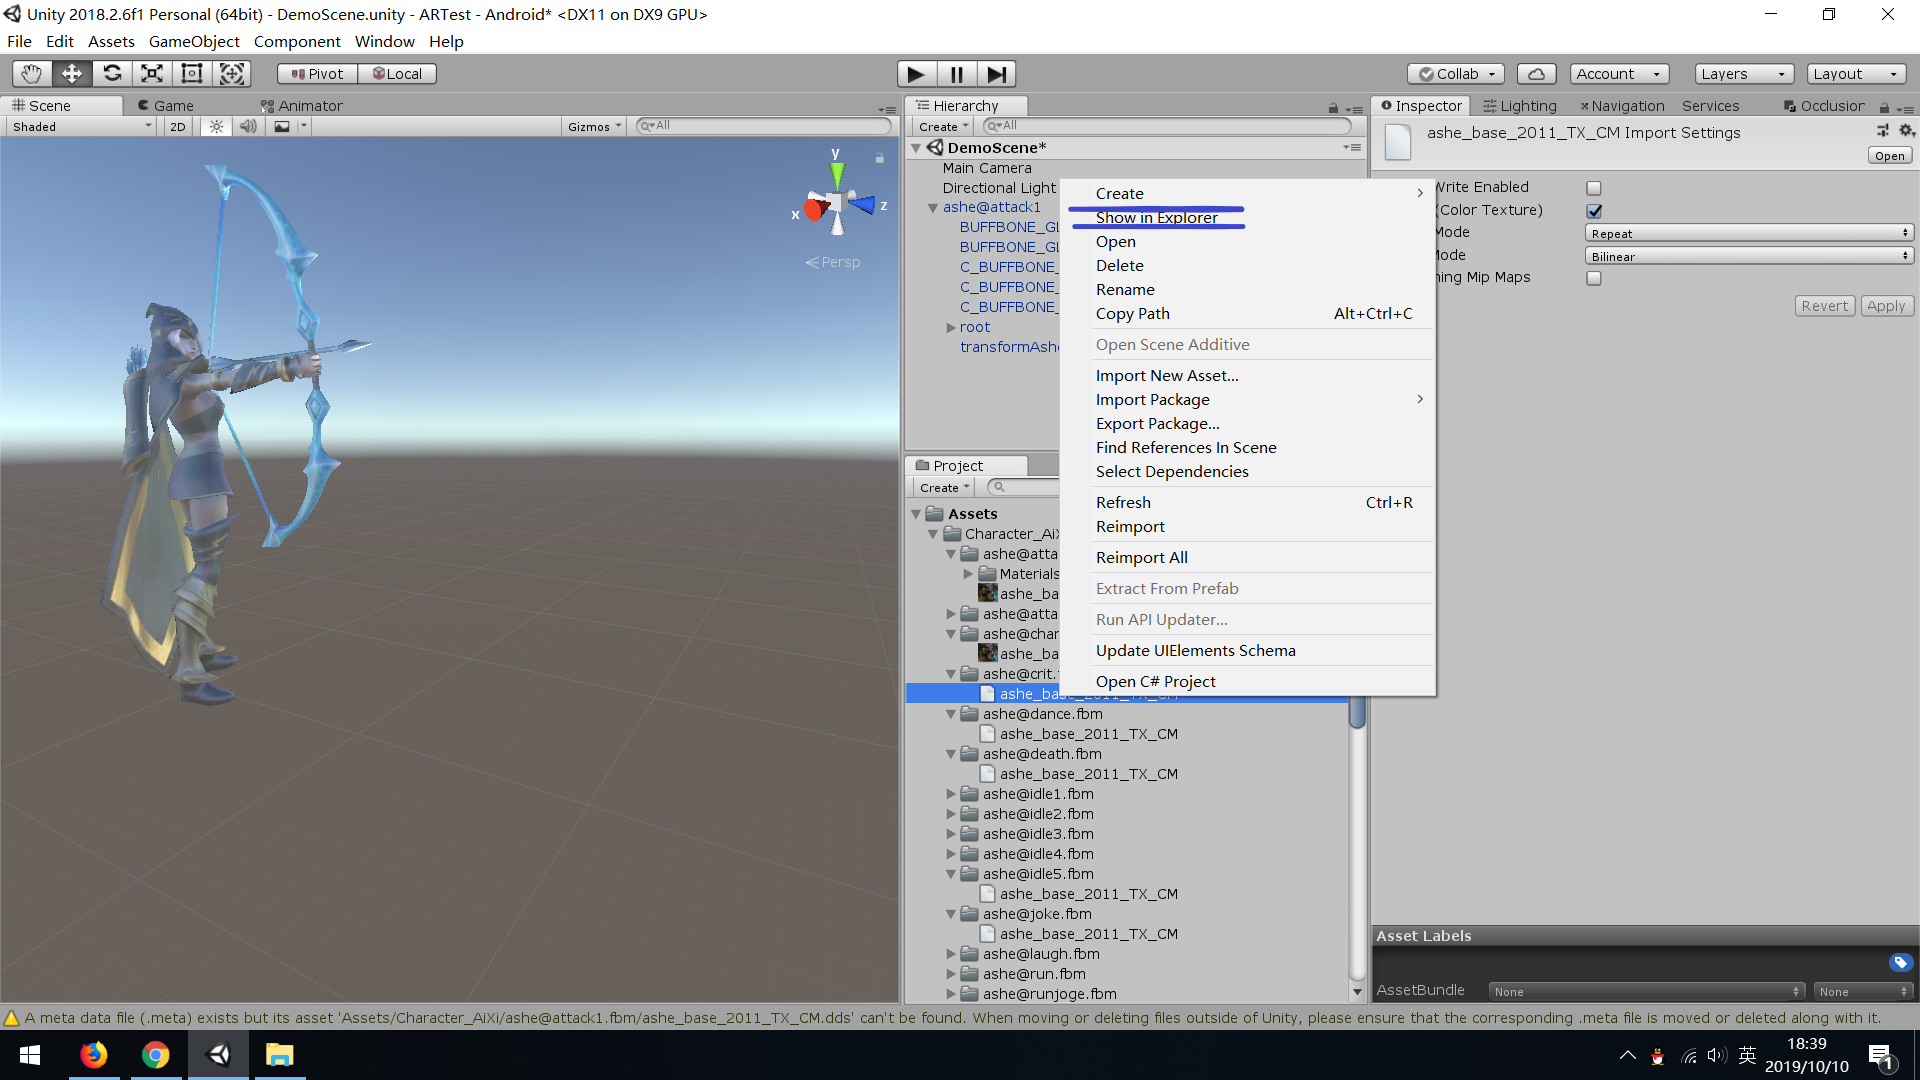Select the Scale tool
The height and width of the screenshot is (1080, 1920).
[x=151, y=73]
